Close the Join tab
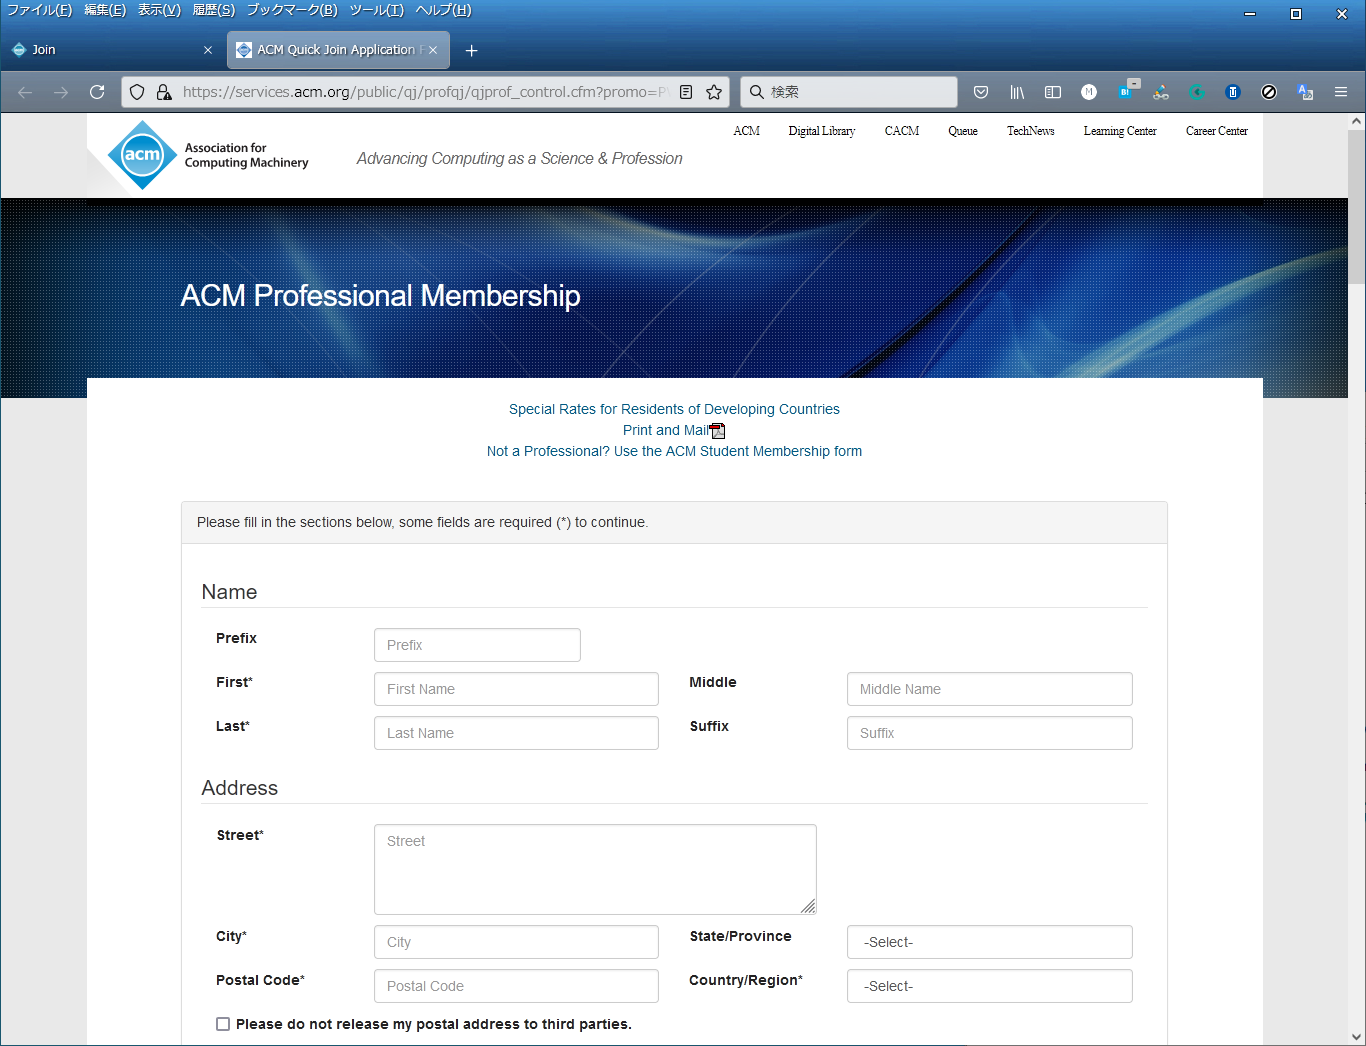Image resolution: width=1366 pixels, height=1046 pixels. 208,50
